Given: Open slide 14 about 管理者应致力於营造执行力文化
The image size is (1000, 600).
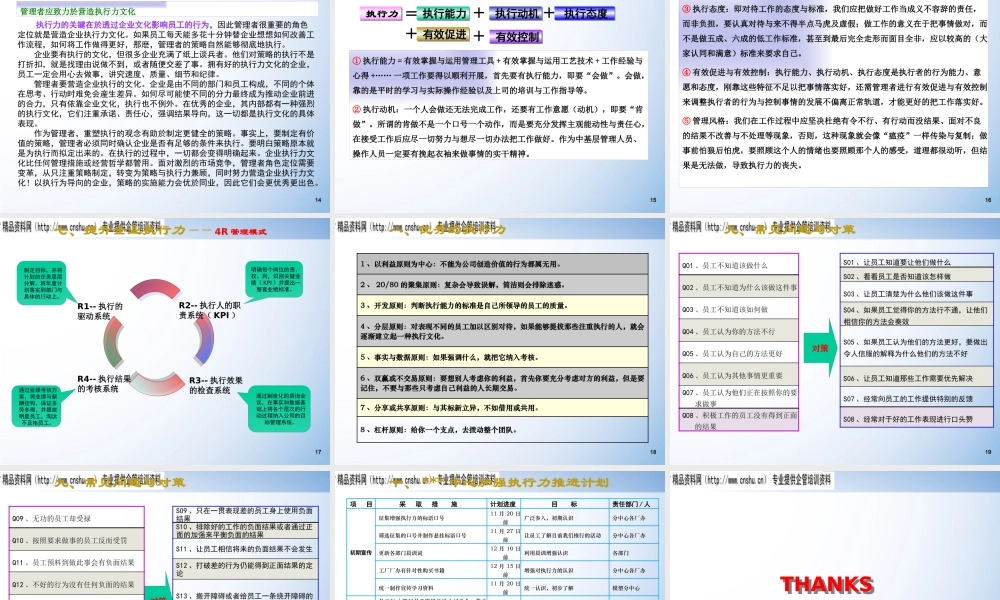Looking at the screenshot, I should click(165, 105).
